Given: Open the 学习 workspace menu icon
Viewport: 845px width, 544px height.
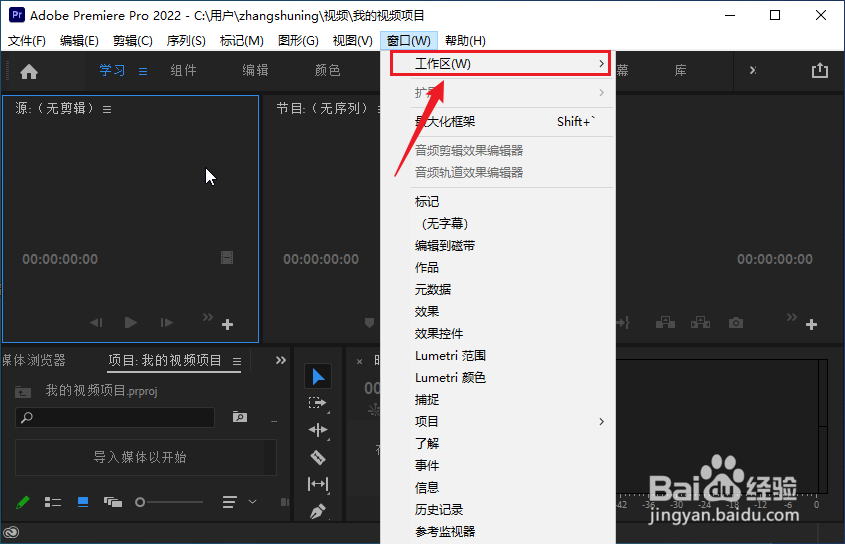Looking at the screenshot, I should click(143, 71).
